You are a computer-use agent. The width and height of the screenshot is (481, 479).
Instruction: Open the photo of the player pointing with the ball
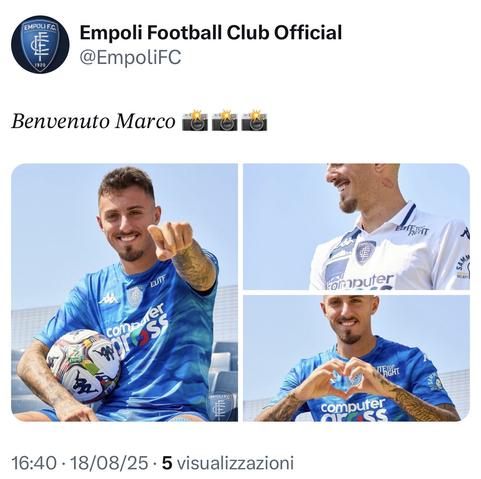point(124,292)
